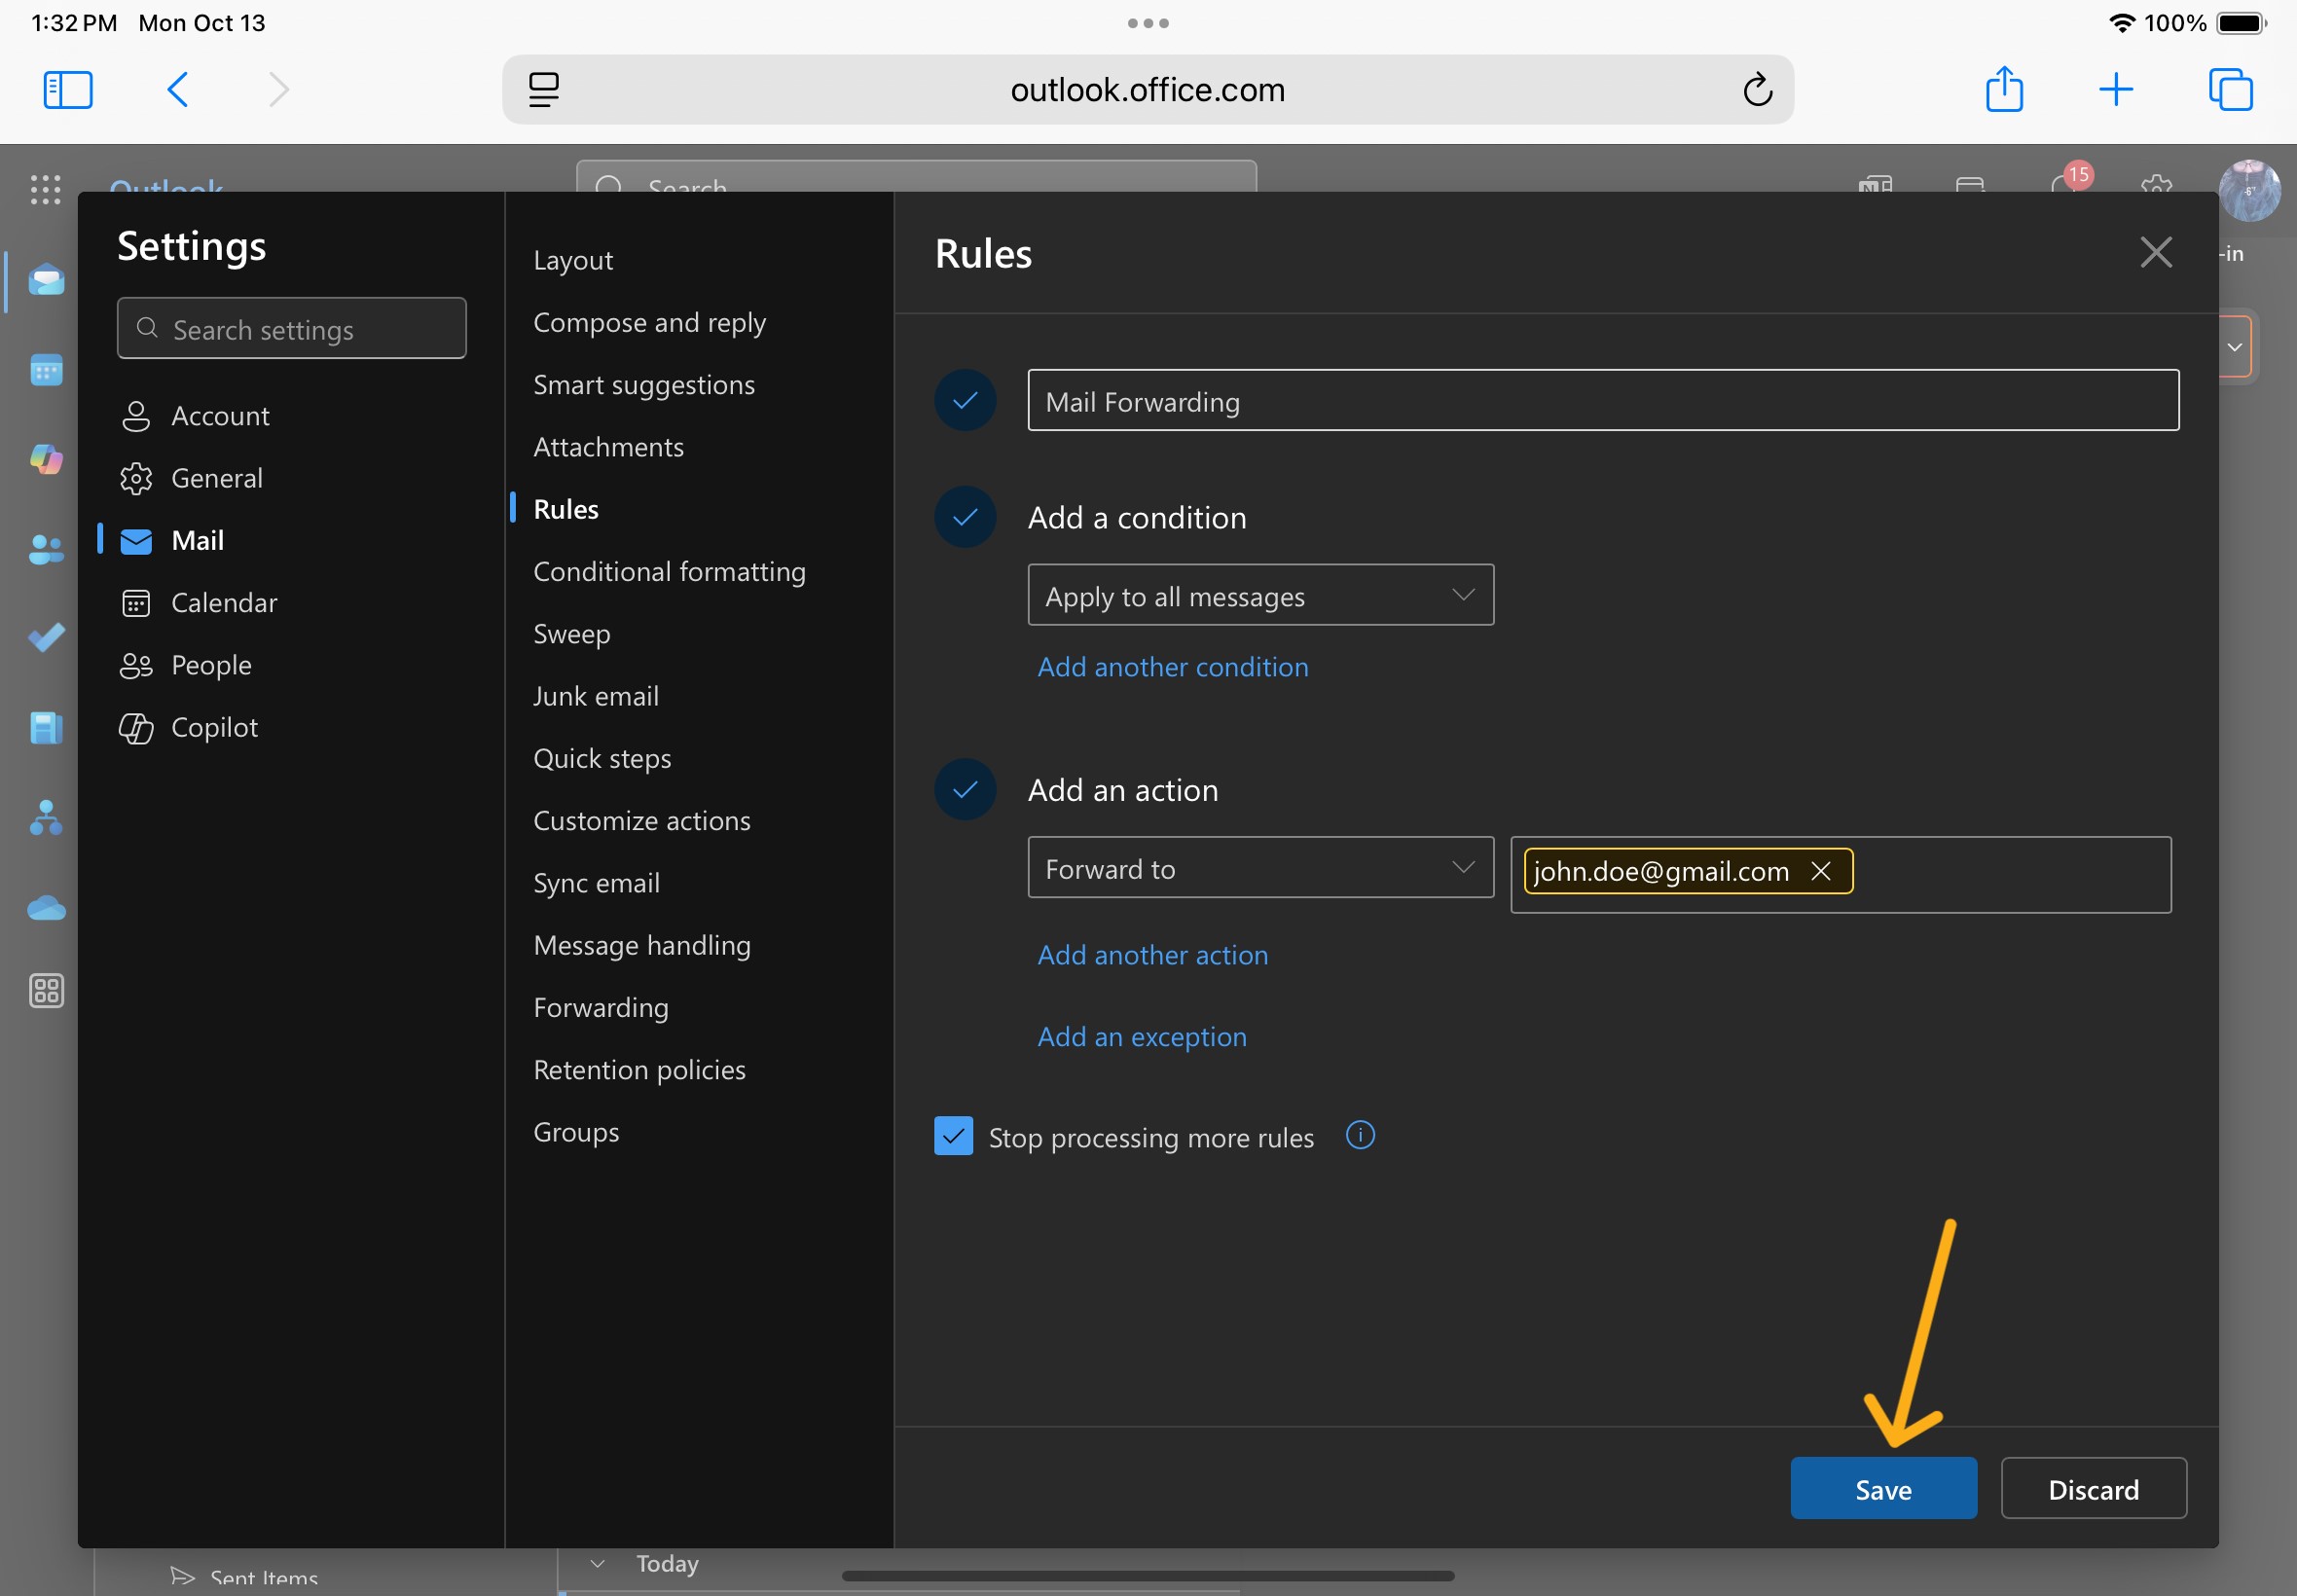Open Copilot from the left sidebar
The height and width of the screenshot is (1596, 2297).
(x=46, y=459)
